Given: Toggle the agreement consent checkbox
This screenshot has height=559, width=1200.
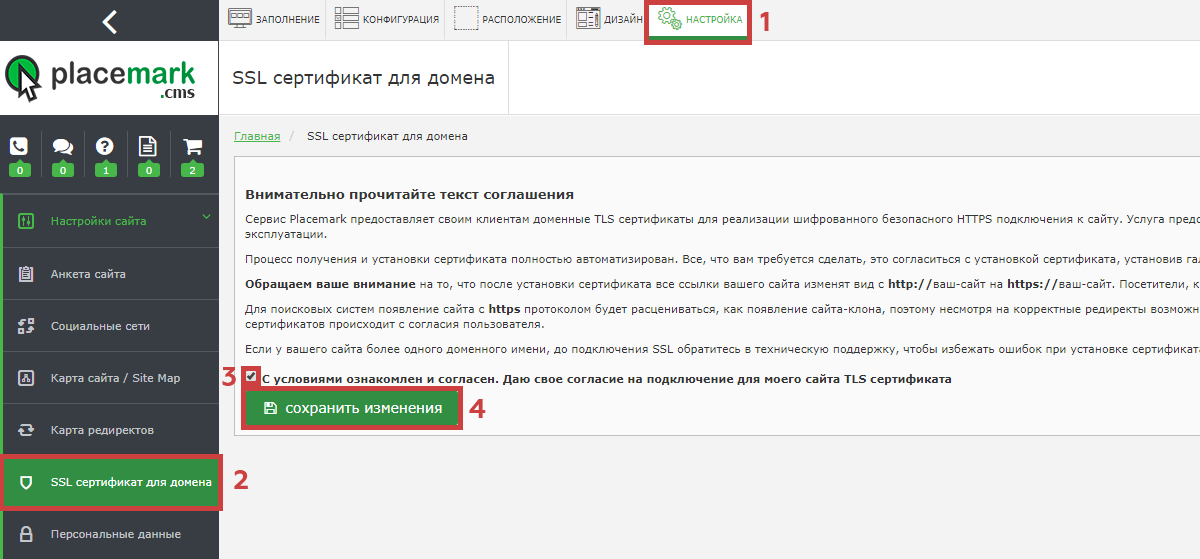Looking at the screenshot, I should click(x=251, y=376).
